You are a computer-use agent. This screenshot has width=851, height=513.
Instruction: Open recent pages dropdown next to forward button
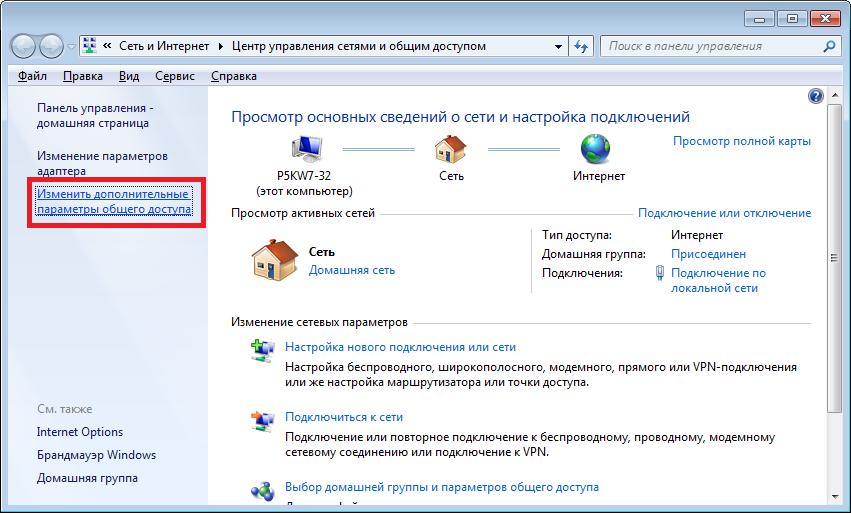tap(71, 46)
